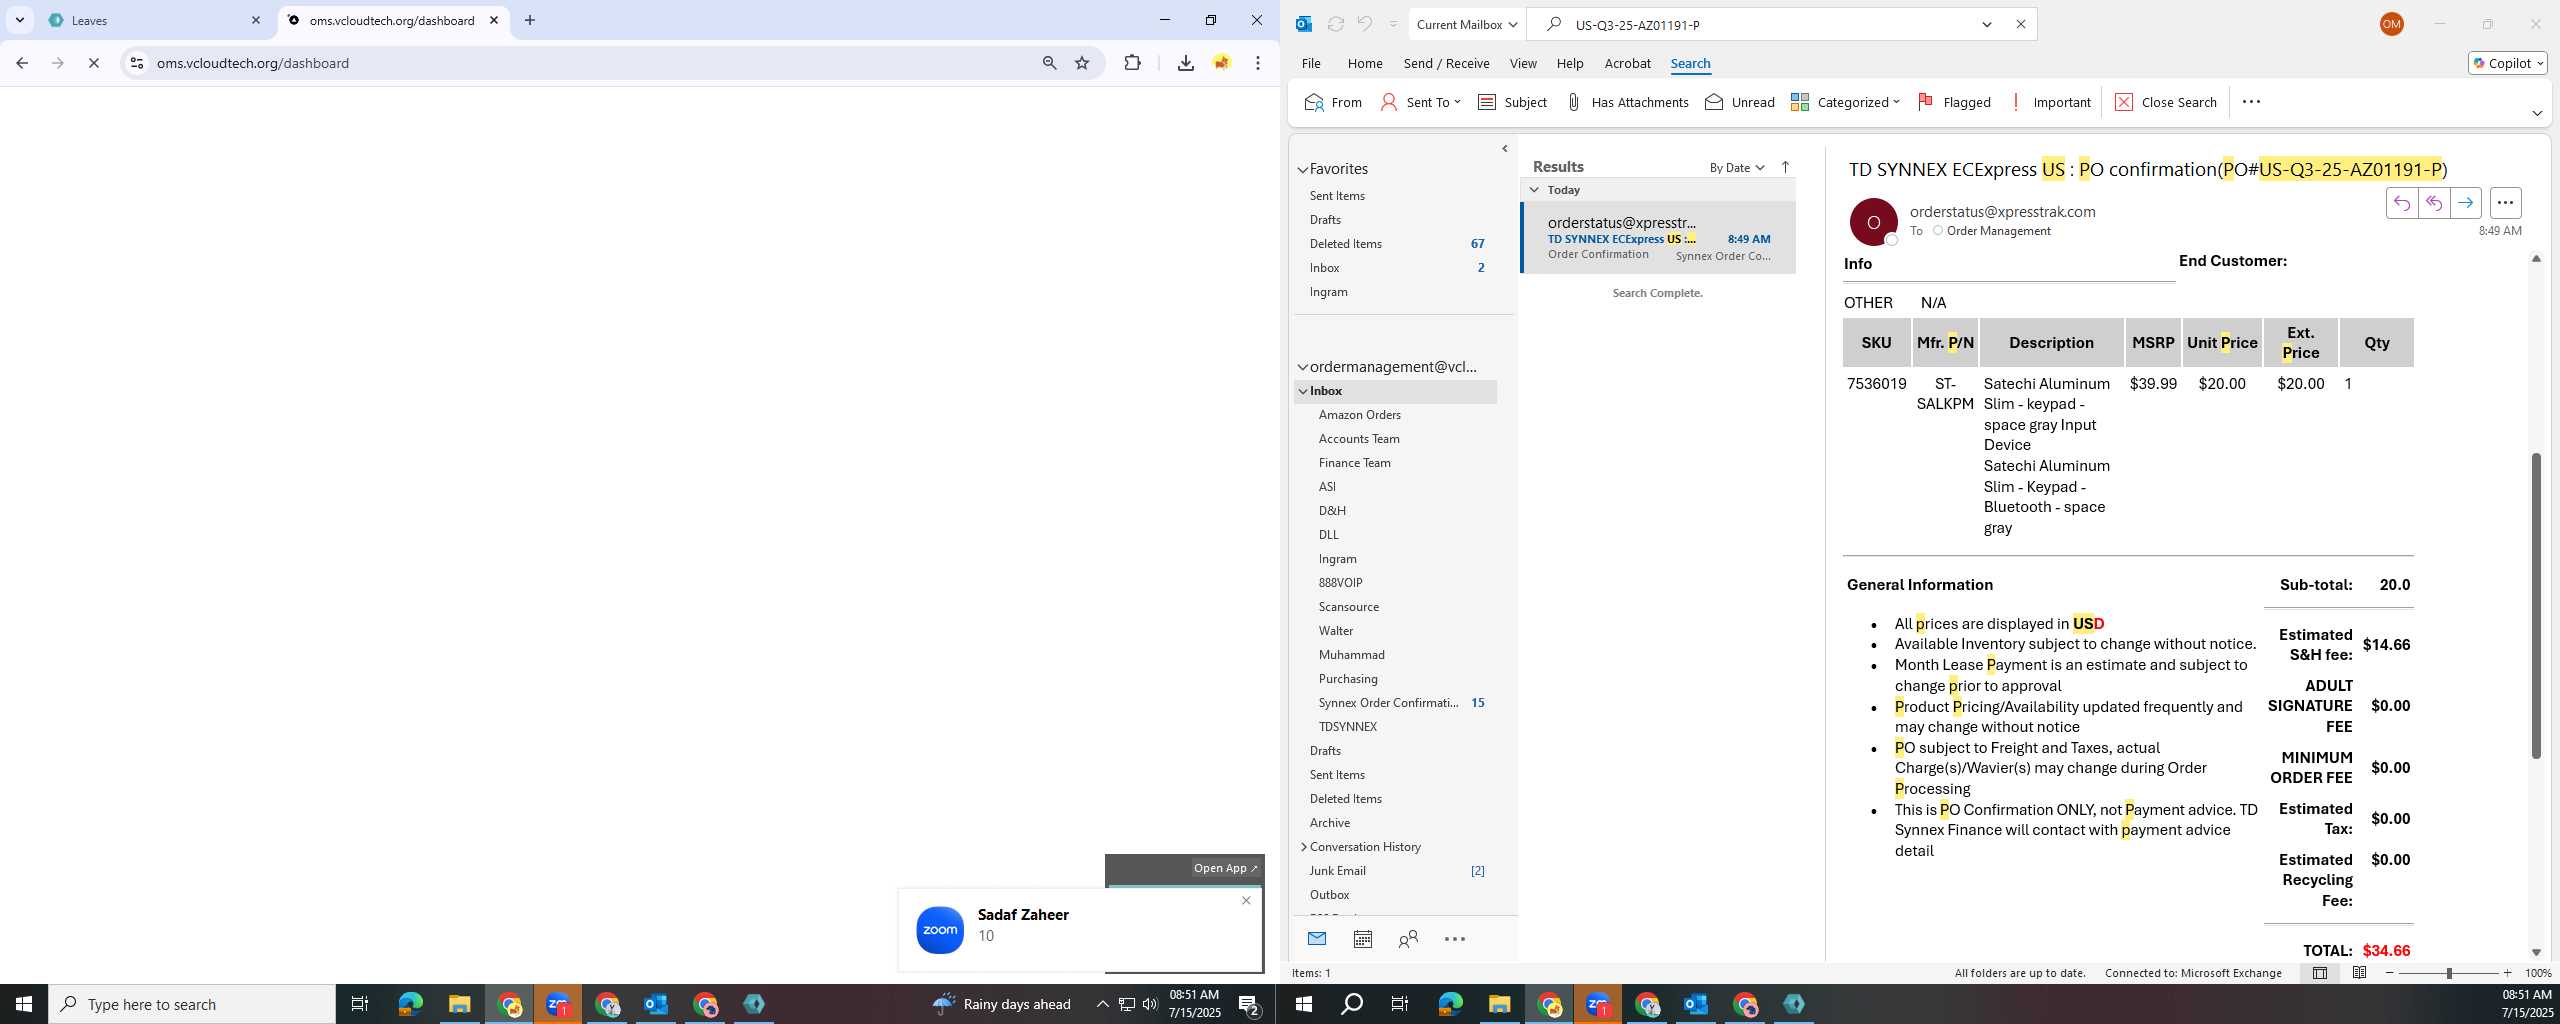The height and width of the screenshot is (1024, 2560).
Task: Open the Current Mailbox scope dropdown
Action: (x=1466, y=24)
